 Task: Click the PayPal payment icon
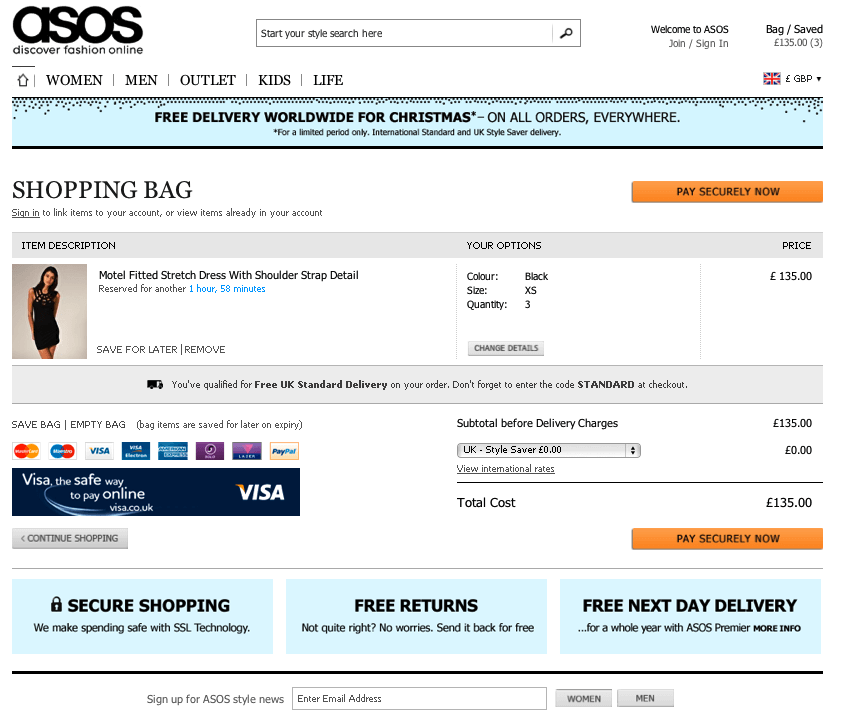pos(284,451)
